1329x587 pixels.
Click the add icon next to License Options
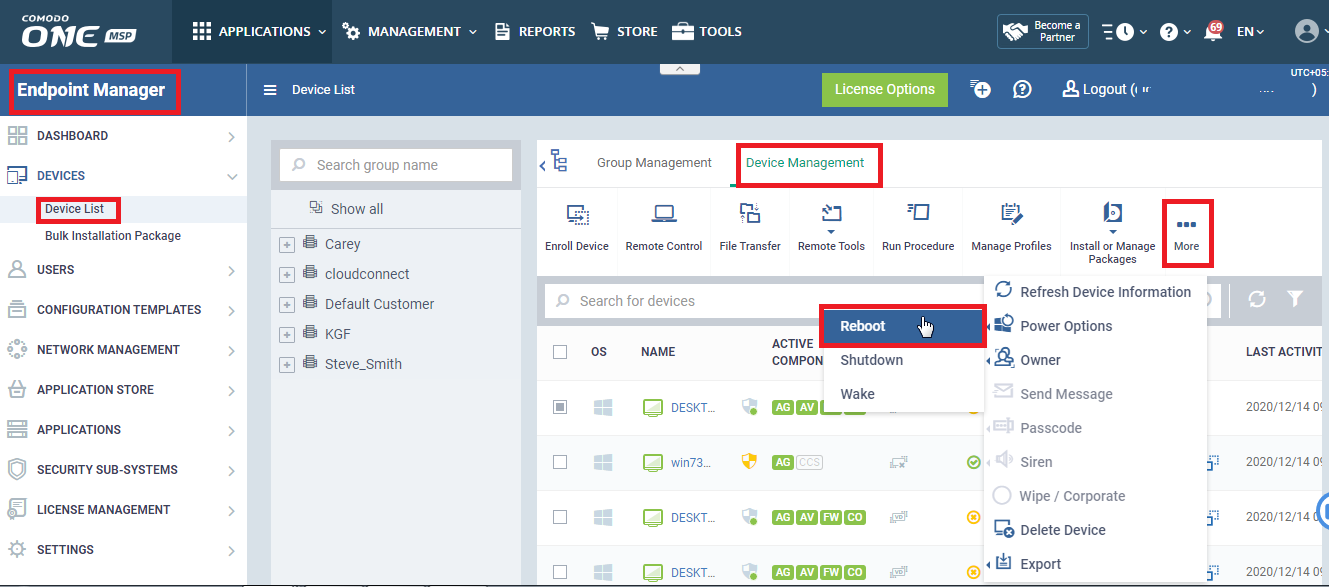[x=981, y=89]
